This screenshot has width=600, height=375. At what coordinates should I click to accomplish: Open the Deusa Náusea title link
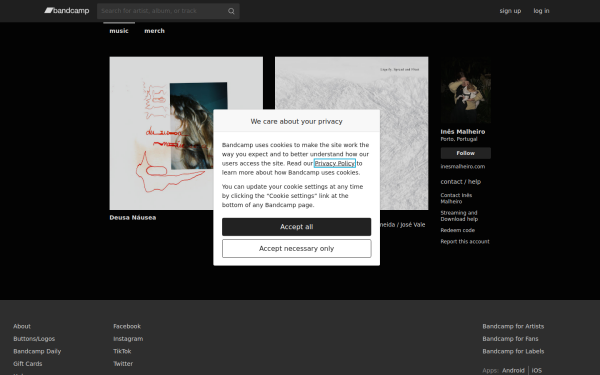click(x=133, y=217)
